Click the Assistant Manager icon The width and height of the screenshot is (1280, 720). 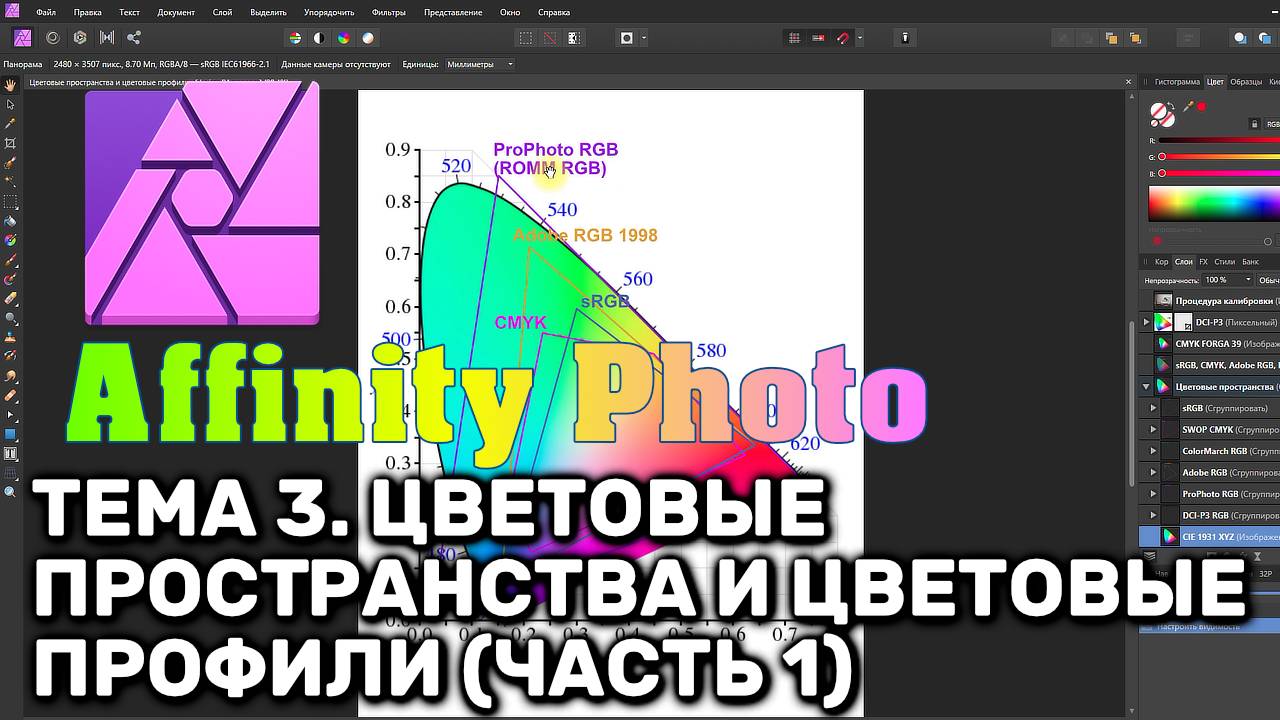tap(905, 38)
